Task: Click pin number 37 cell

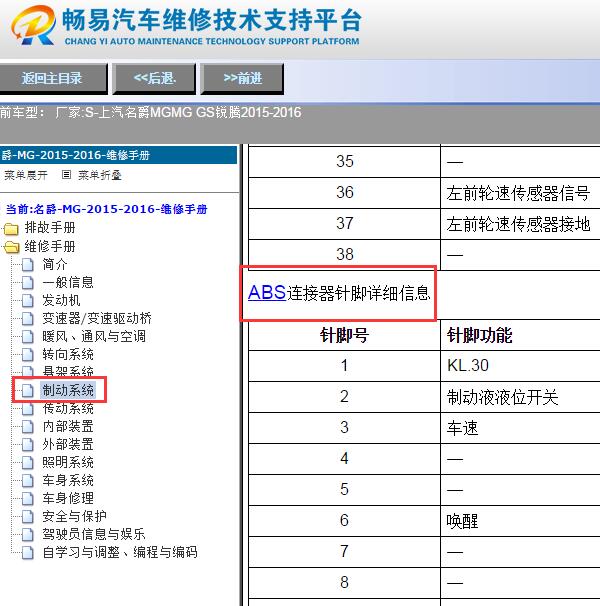Action: point(344,223)
